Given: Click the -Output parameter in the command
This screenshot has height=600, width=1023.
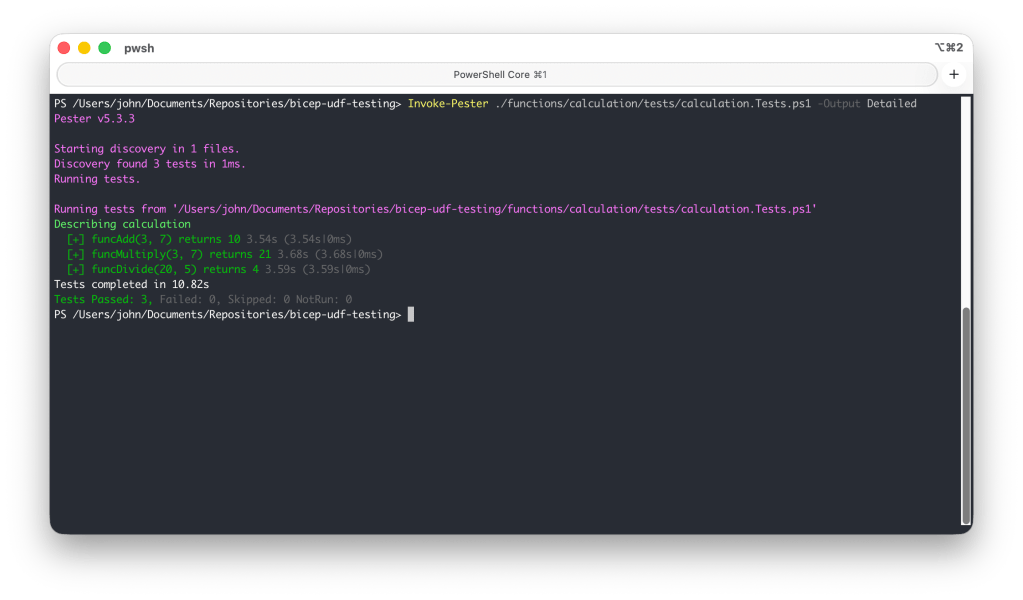Looking at the screenshot, I should coord(838,104).
